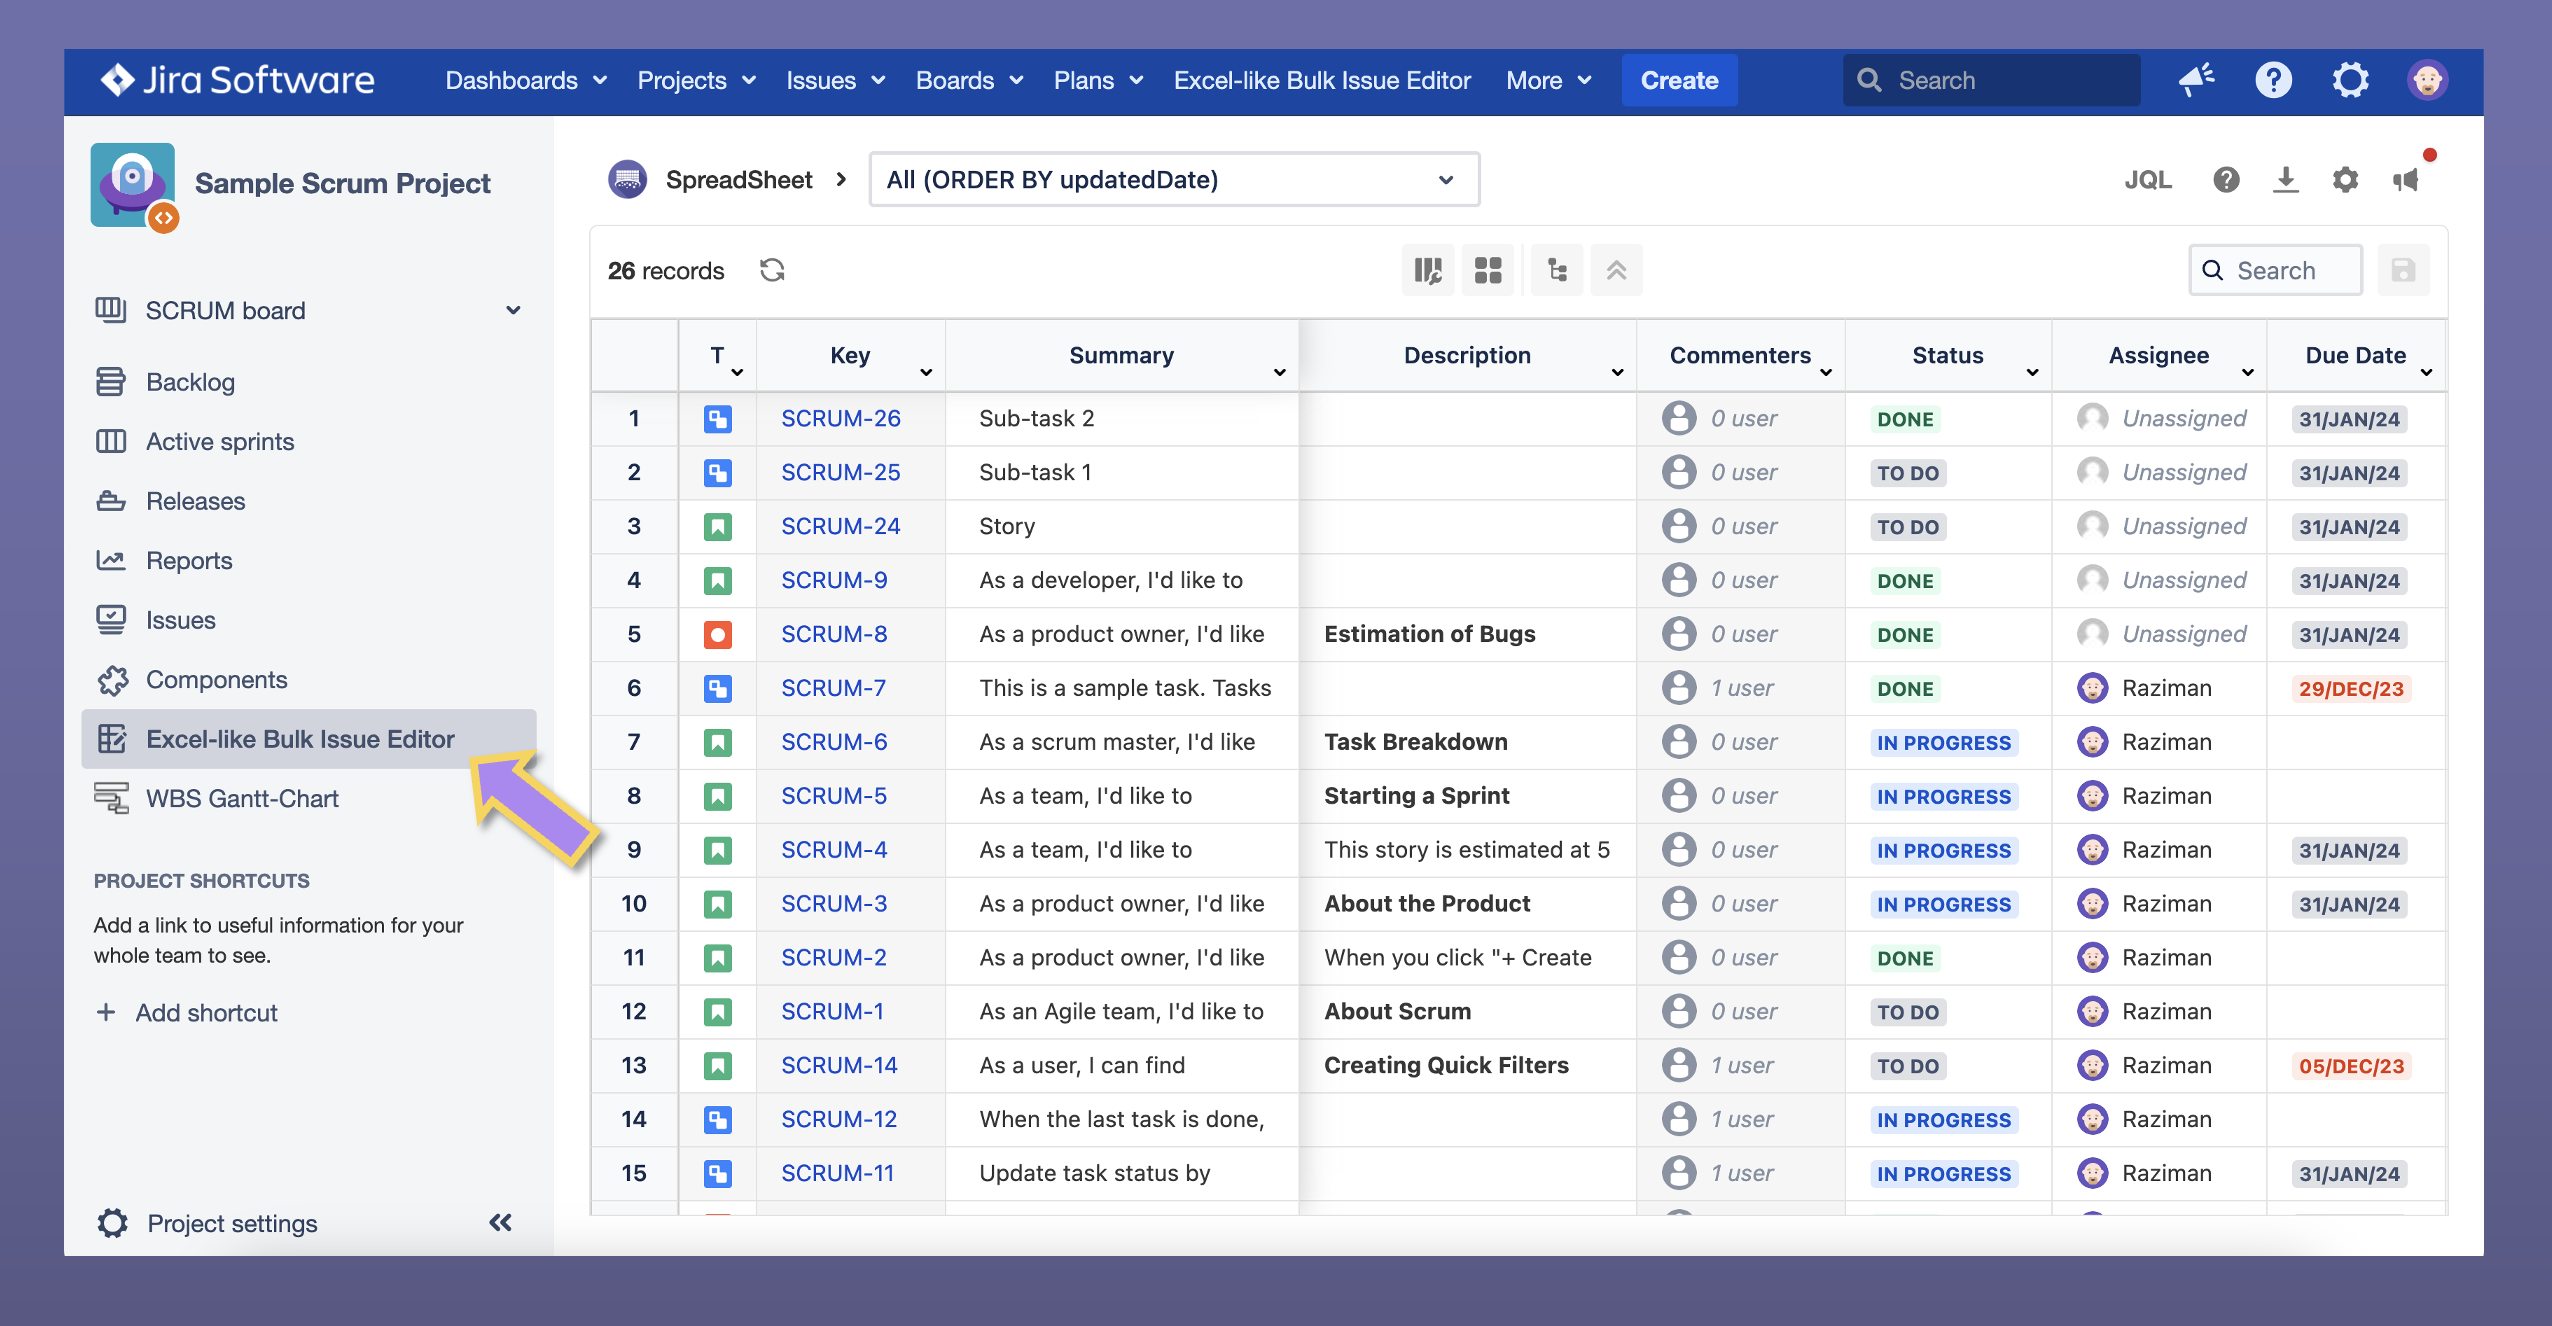The image size is (2552, 1326).
Task: Switch to the grid card view icon
Action: [1487, 270]
